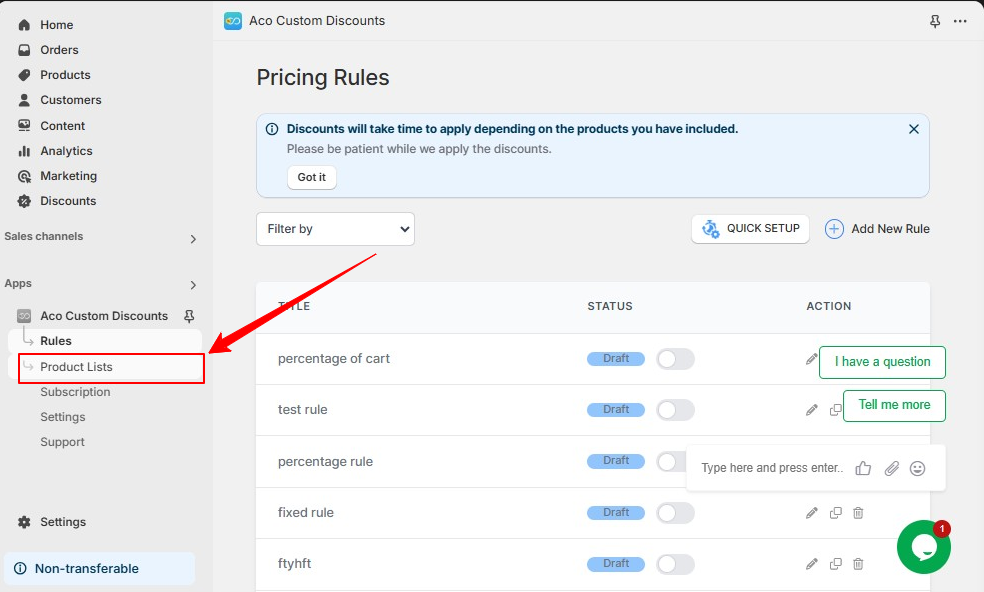Viewport: 984px width, 592px height.
Task: Click the chat message input field
Action: pos(772,468)
